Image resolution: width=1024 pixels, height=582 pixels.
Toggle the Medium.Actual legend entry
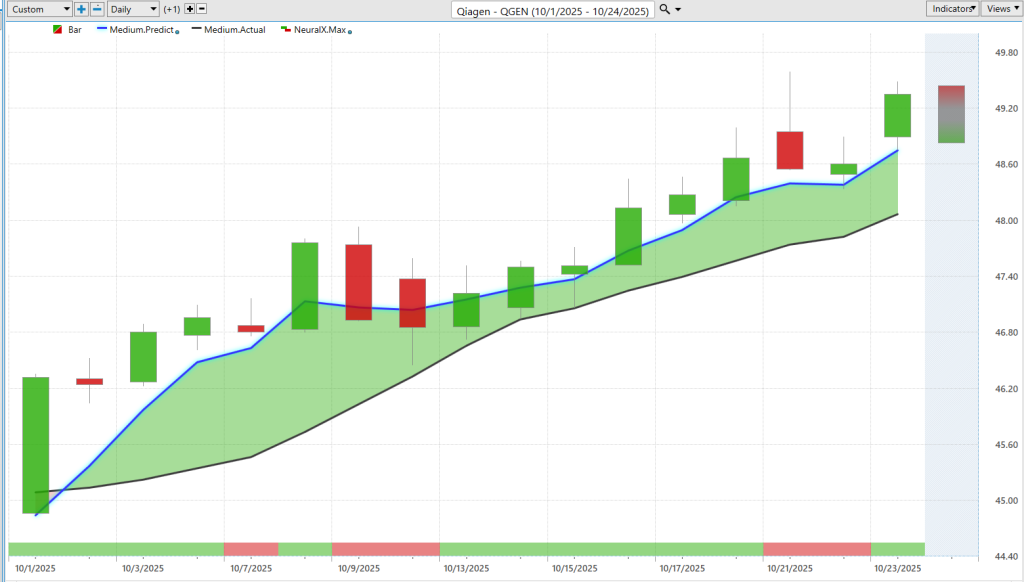(234, 30)
